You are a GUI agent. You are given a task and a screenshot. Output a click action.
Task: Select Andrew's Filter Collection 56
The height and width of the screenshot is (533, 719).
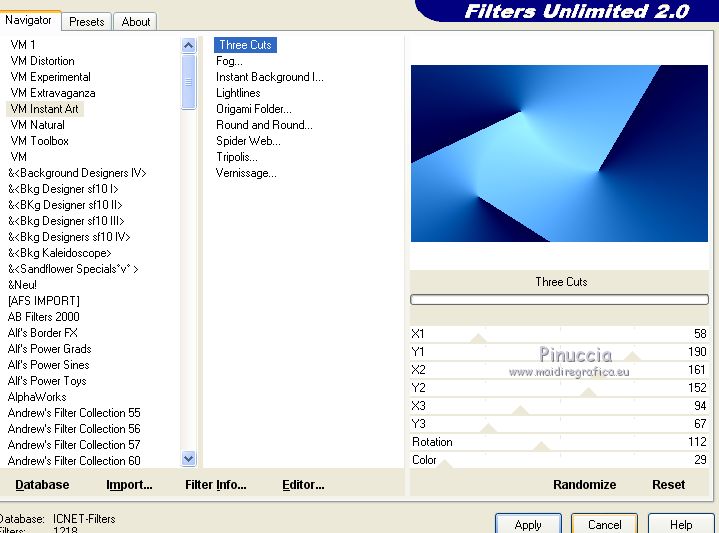74,429
